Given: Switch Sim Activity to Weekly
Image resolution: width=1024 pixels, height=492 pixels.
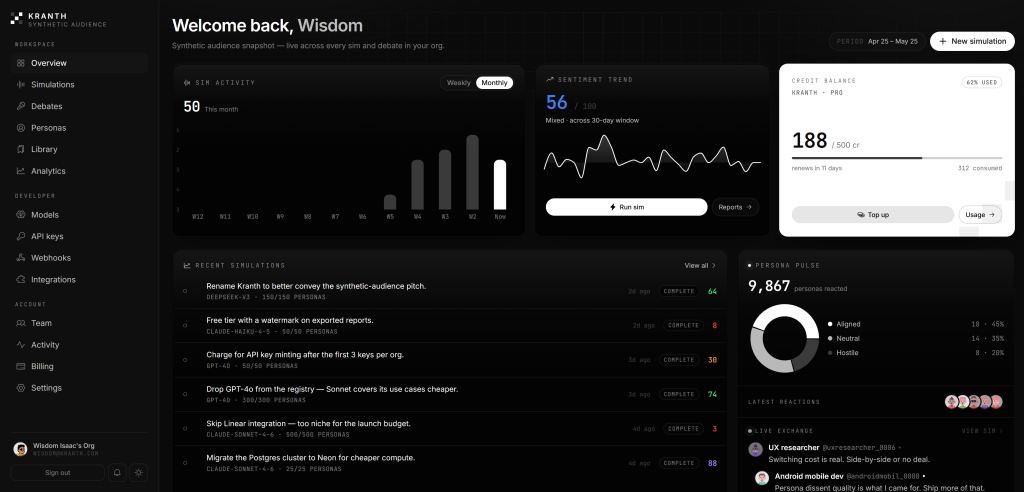Looking at the screenshot, I should click(x=458, y=83).
